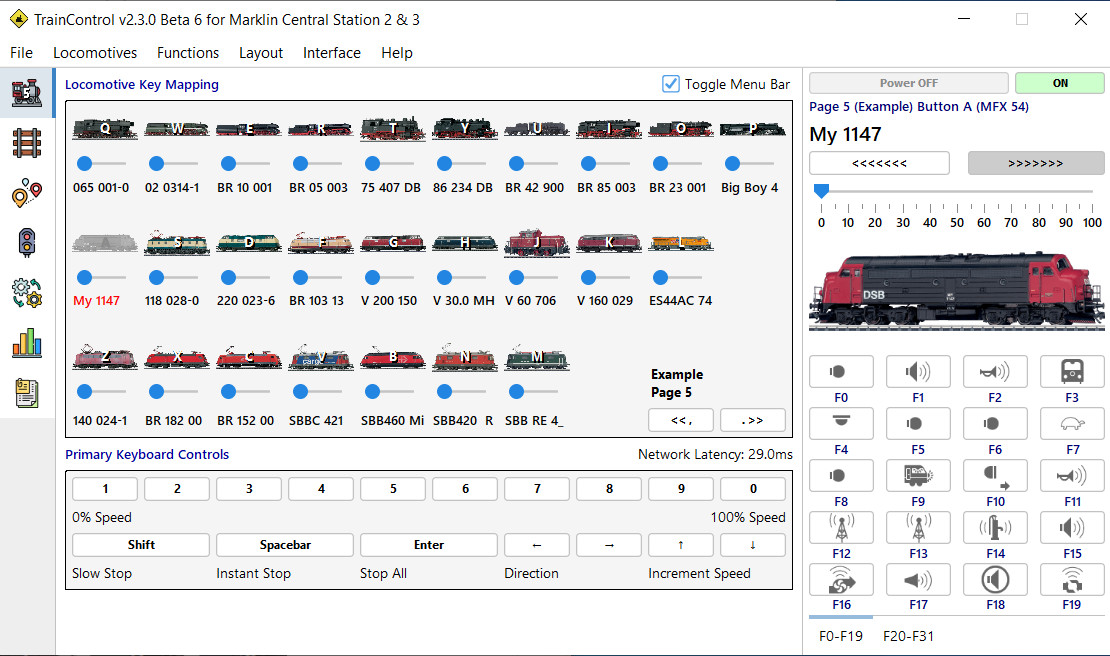Set forward direction with >>>>>>> button
This screenshot has width=1110, height=656.
(x=1035, y=163)
